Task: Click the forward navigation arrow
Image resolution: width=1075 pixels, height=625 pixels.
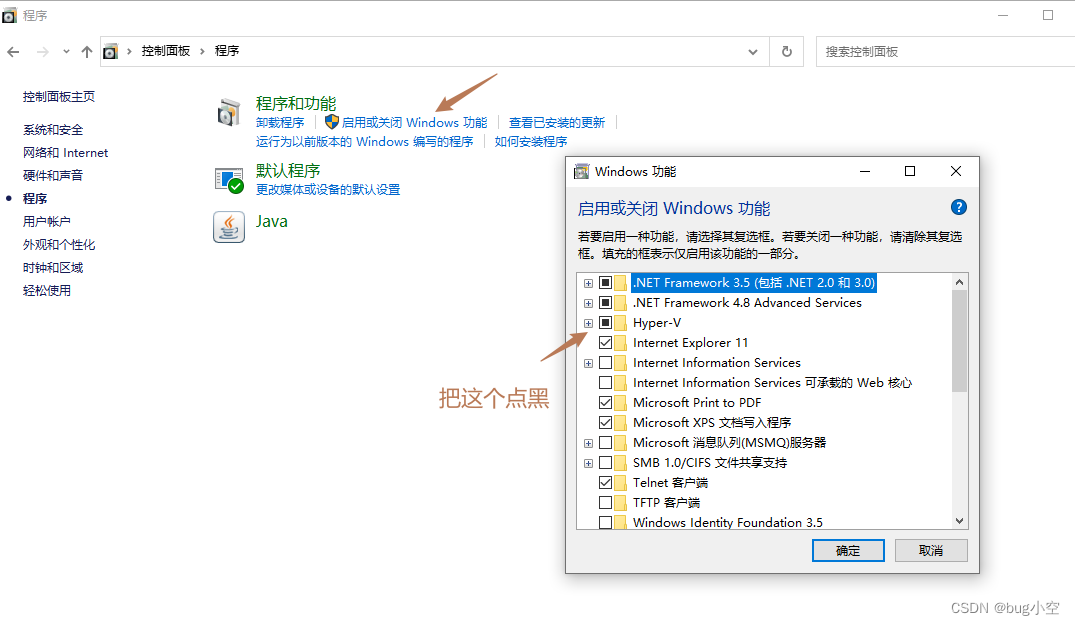Action: click(x=43, y=51)
